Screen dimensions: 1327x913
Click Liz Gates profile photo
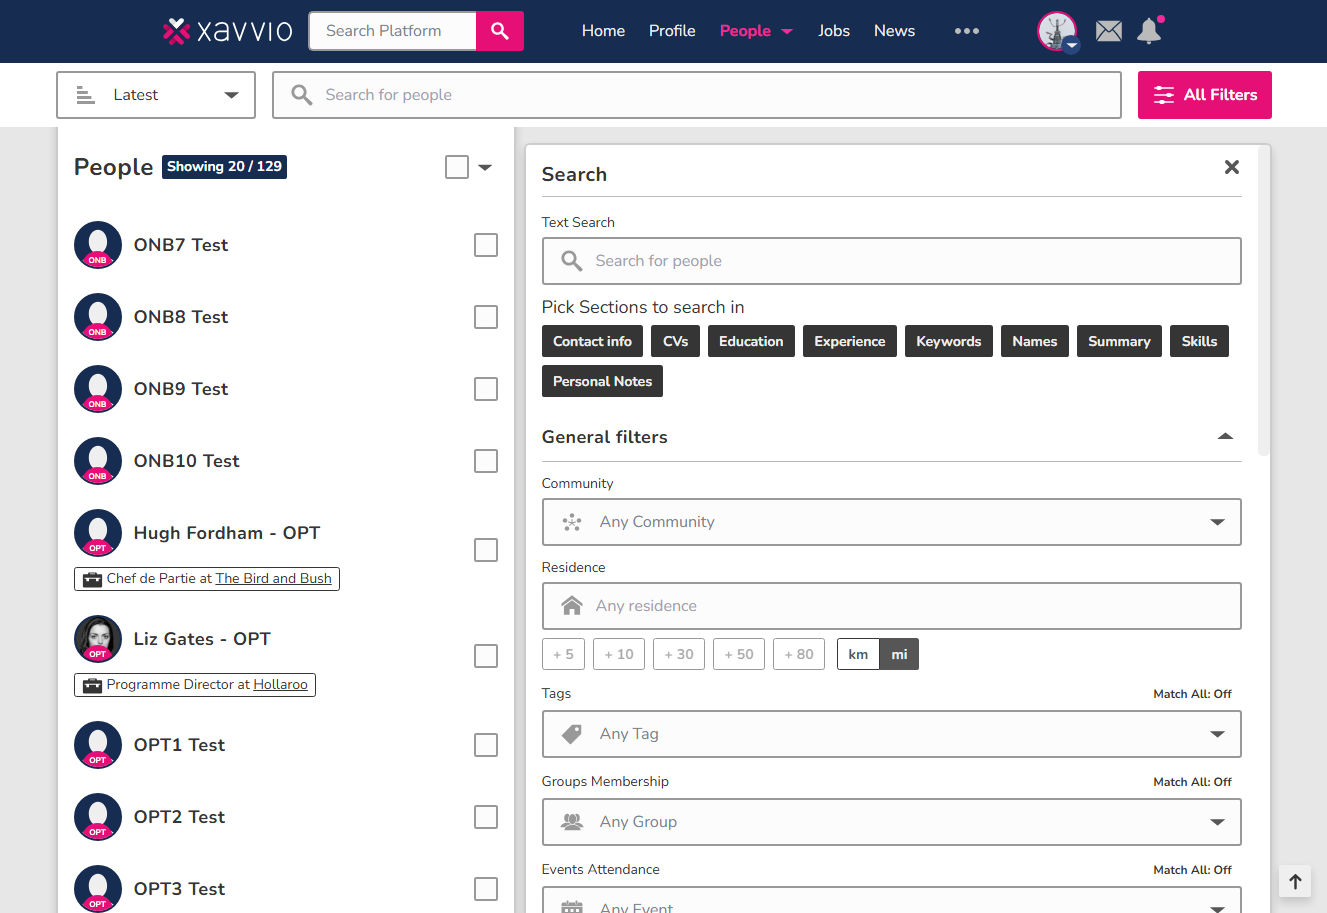[x=98, y=639]
